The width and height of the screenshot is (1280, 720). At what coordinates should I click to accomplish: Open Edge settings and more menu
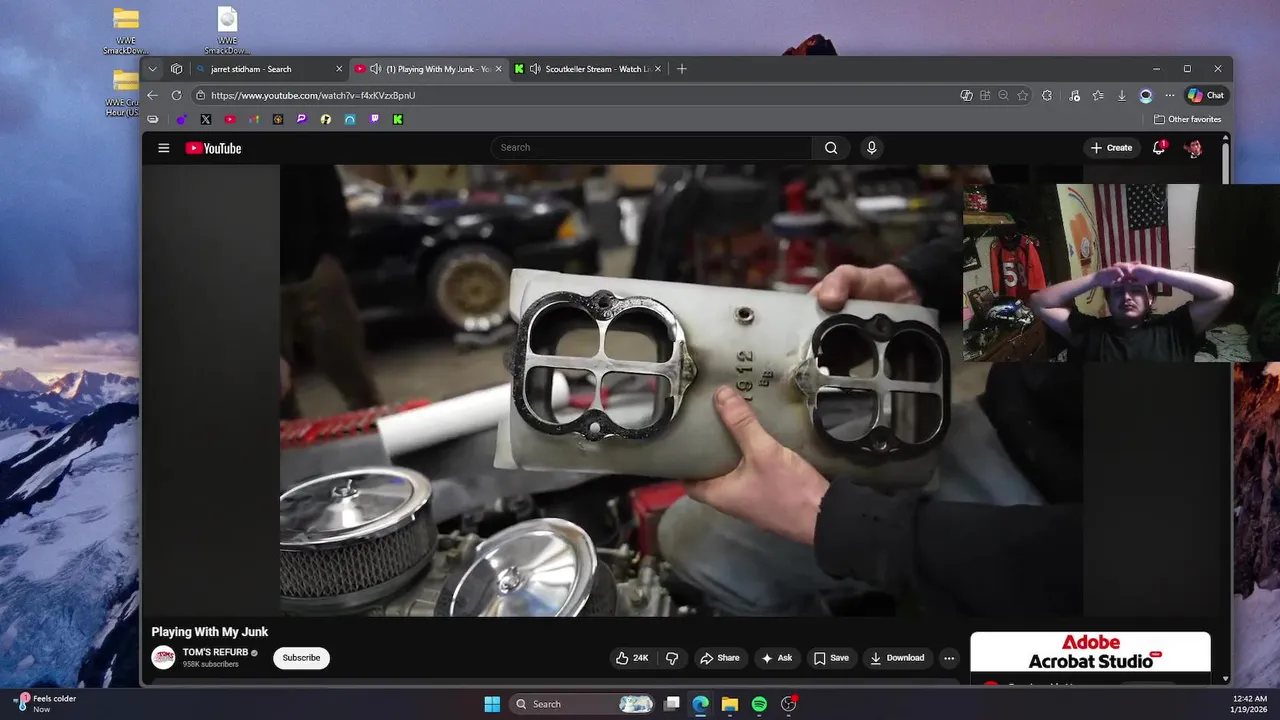coord(1170,95)
